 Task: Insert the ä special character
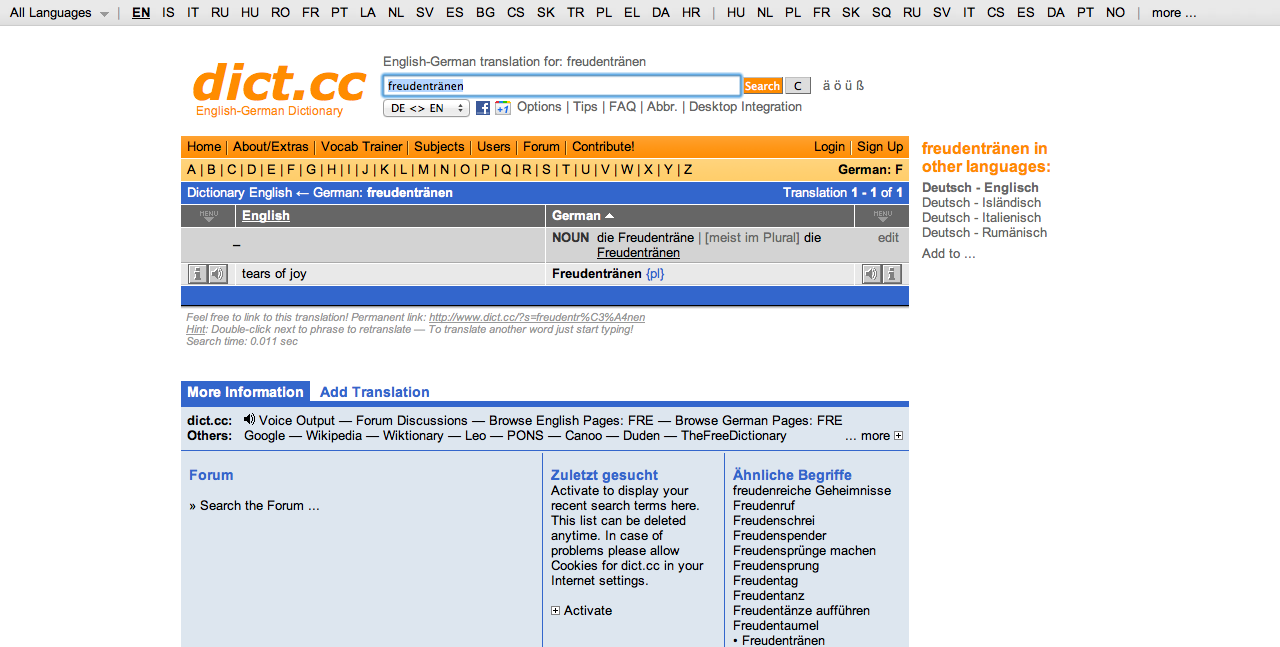pos(826,86)
